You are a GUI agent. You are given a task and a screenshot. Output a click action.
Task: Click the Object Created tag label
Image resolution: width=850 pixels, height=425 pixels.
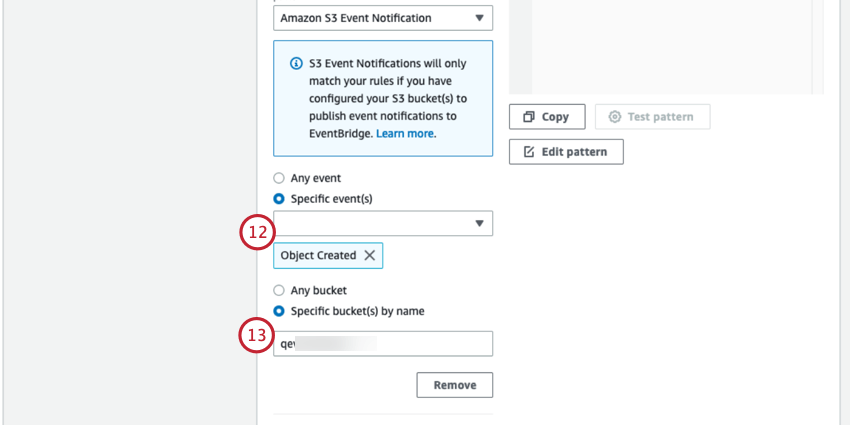point(318,255)
